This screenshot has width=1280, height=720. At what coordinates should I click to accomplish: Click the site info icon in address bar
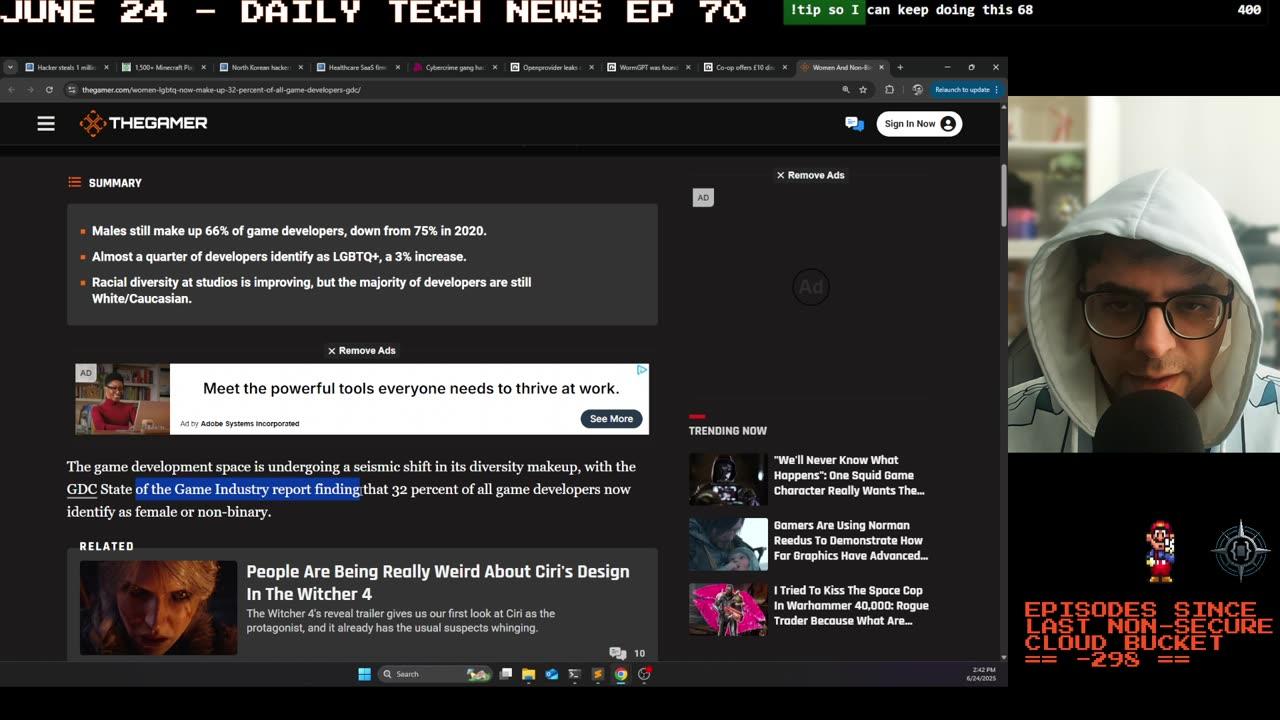72,89
